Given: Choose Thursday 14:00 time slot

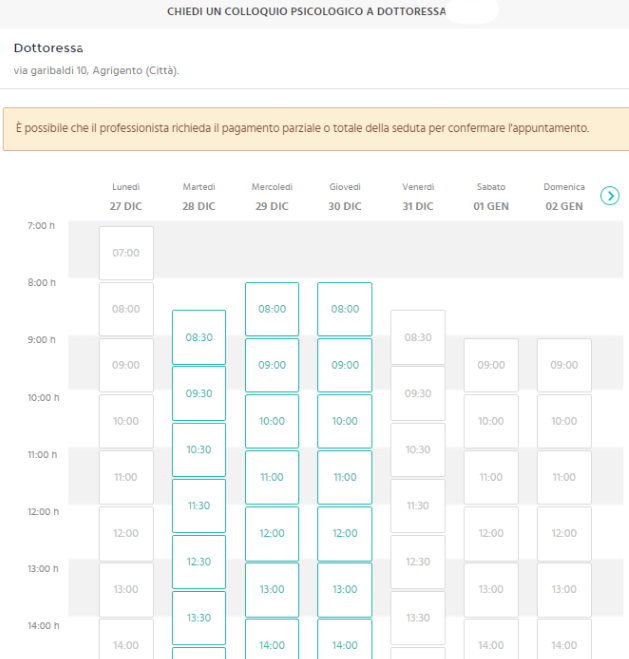Looking at the screenshot, I should pos(345,642).
